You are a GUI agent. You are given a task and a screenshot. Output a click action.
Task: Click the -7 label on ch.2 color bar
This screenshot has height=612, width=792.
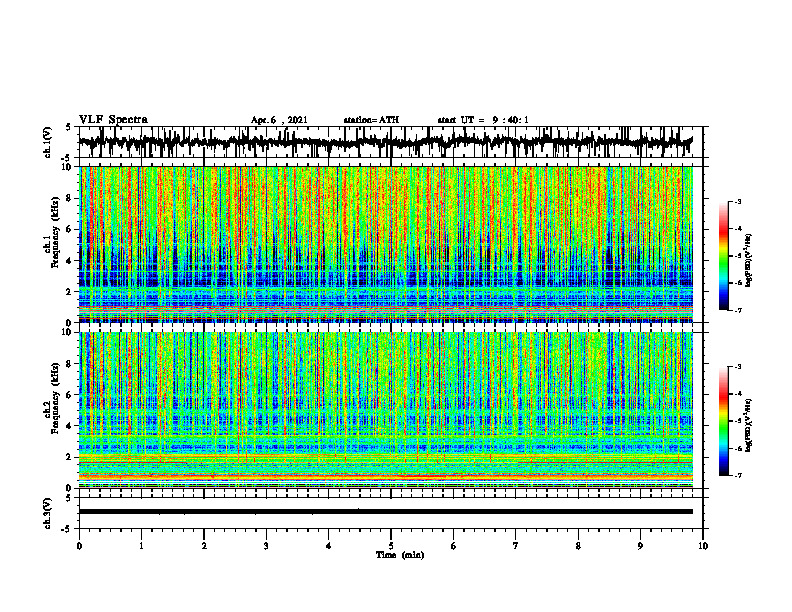click(x=738, y=475)
